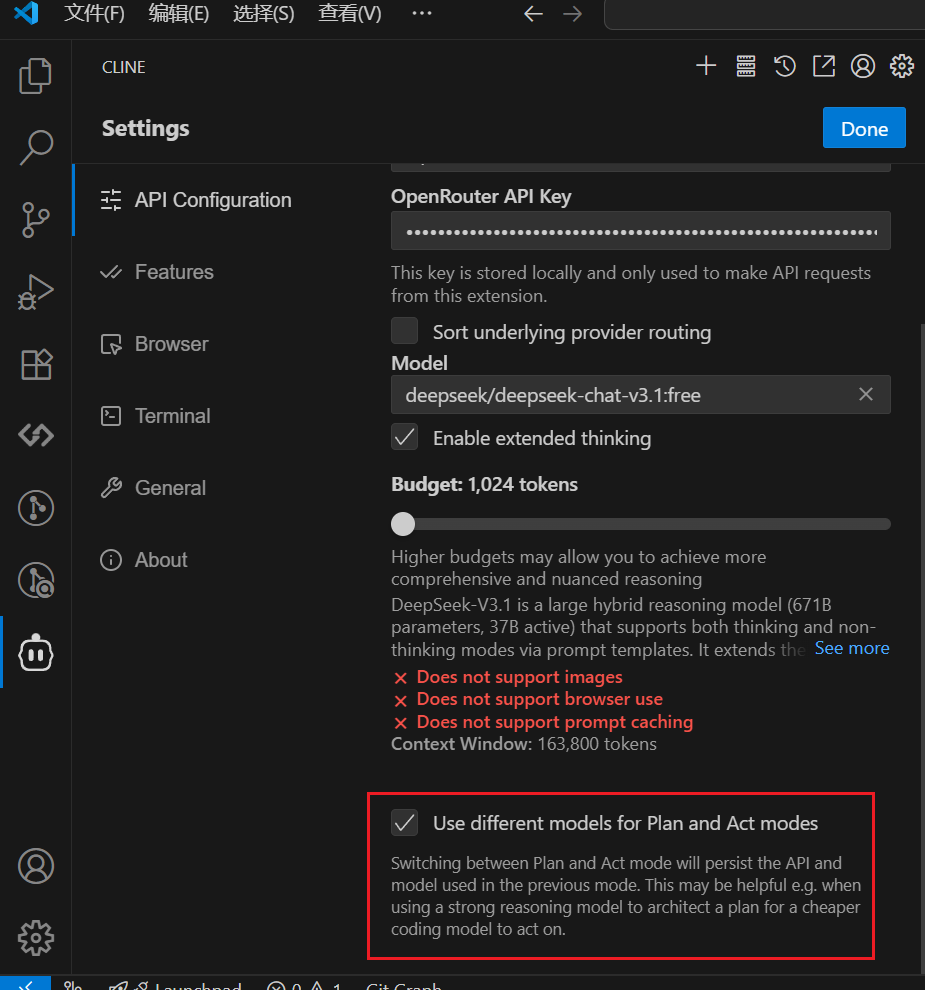The height and width of the screenshot is (990, 925).
Task: Toggle Sort underlying provider routing checkbox
Action: pos(404,331)
